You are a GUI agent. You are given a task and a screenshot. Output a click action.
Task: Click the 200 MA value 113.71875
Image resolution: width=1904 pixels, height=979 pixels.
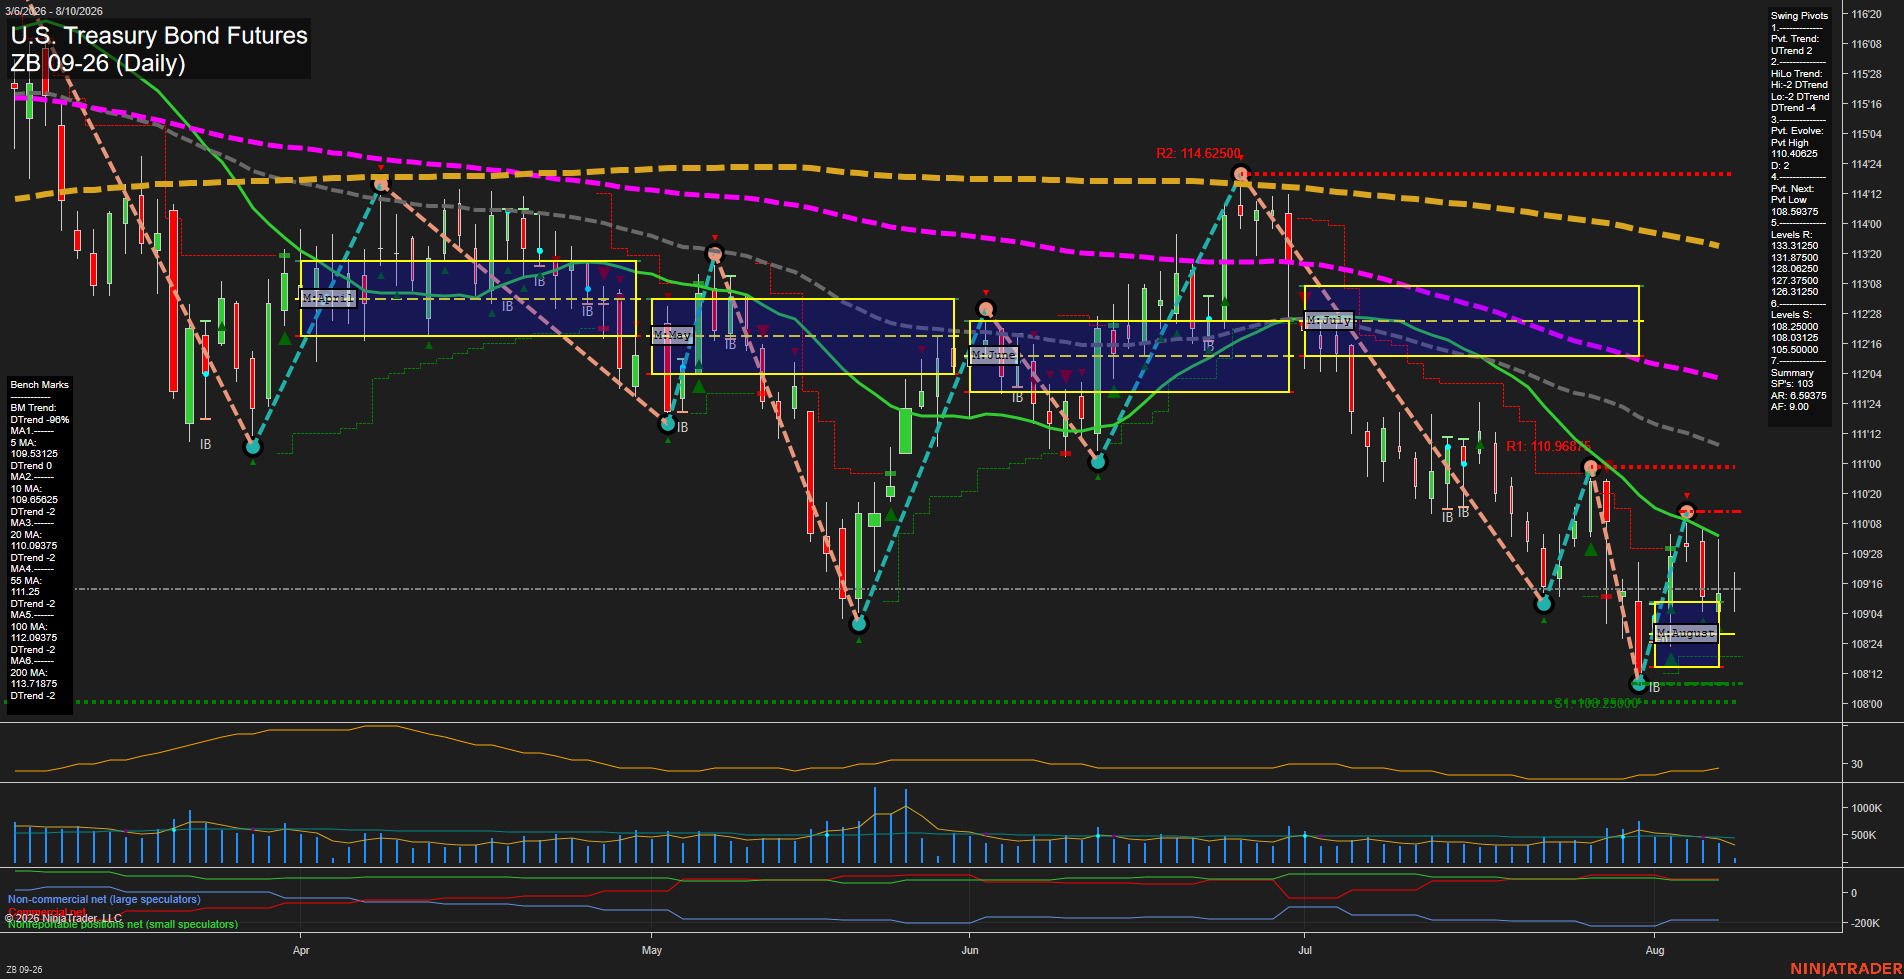coord(34,684)
